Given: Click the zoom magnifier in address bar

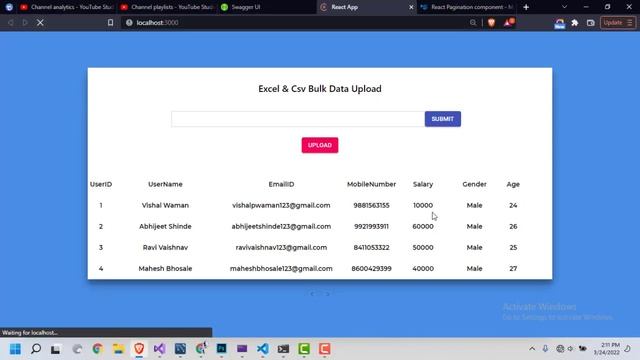Looking at the screenshot, I should [473, 23].
